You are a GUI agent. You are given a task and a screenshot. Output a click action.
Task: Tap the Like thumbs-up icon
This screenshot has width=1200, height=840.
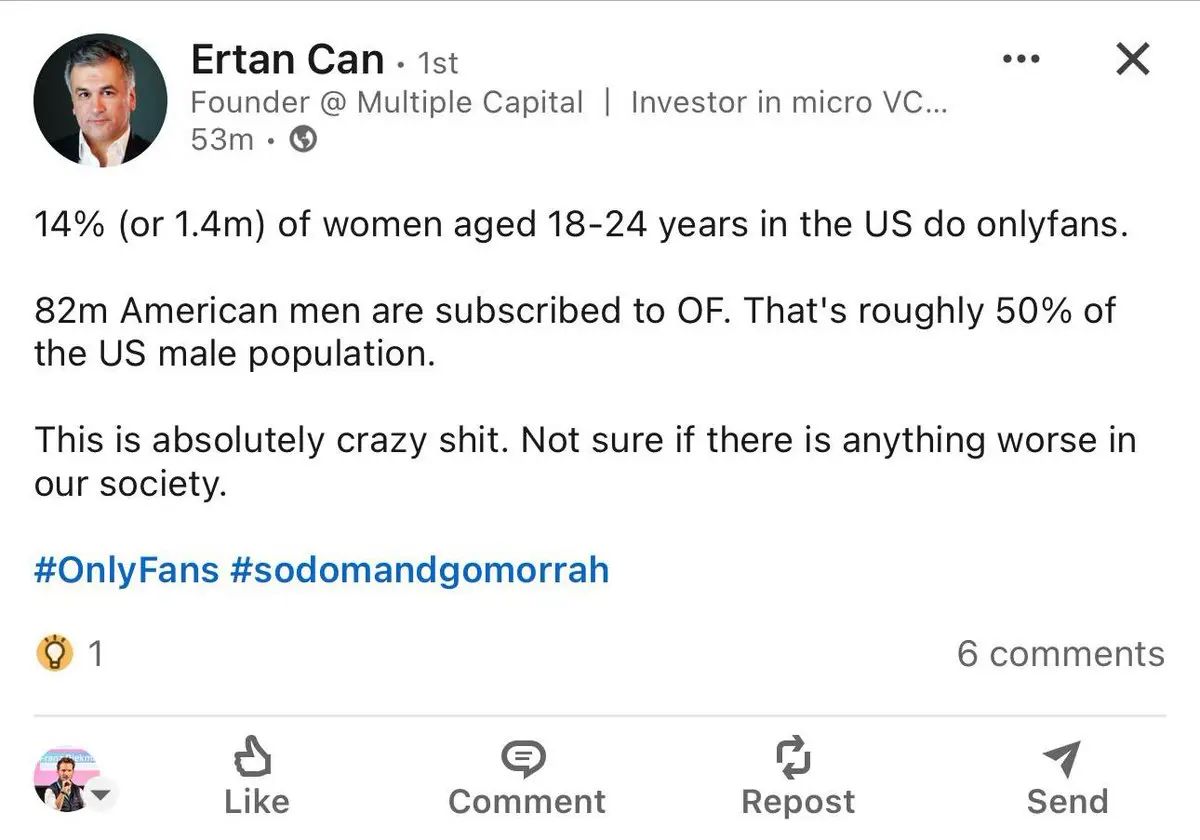coord(255,760)
